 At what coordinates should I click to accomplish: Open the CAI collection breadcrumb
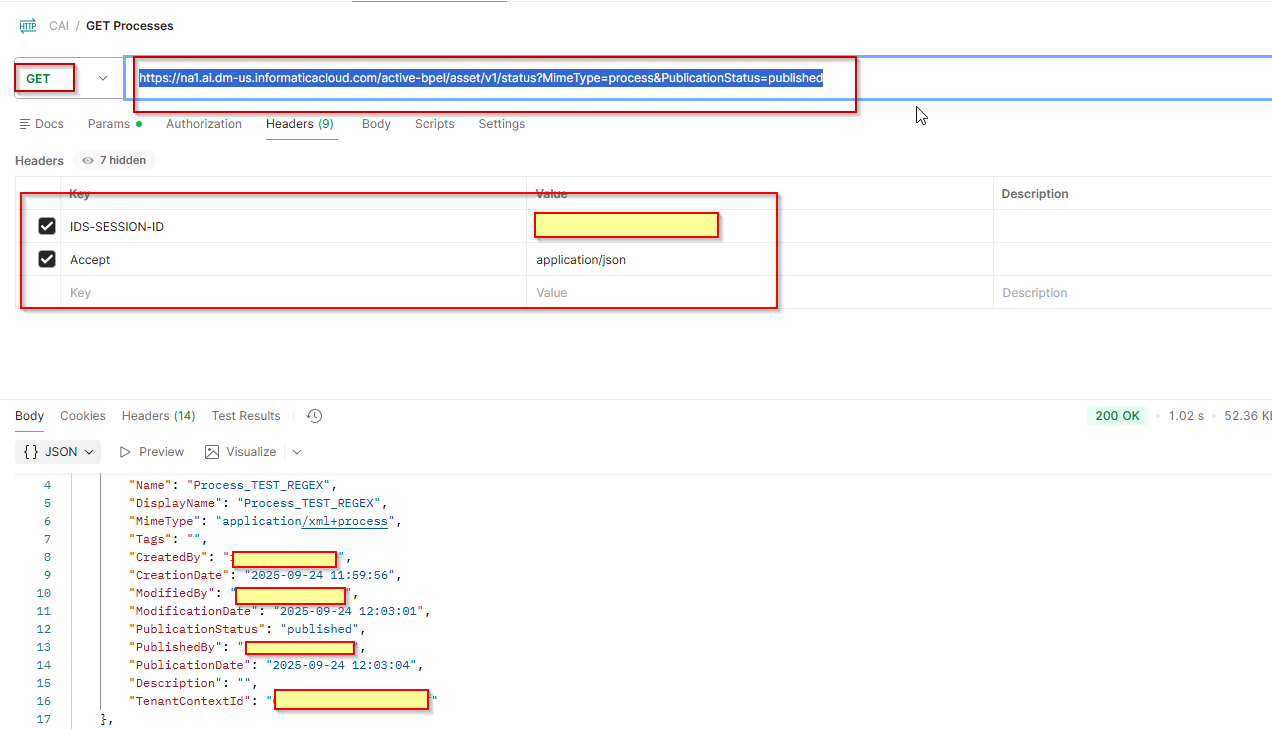(59, 25)
